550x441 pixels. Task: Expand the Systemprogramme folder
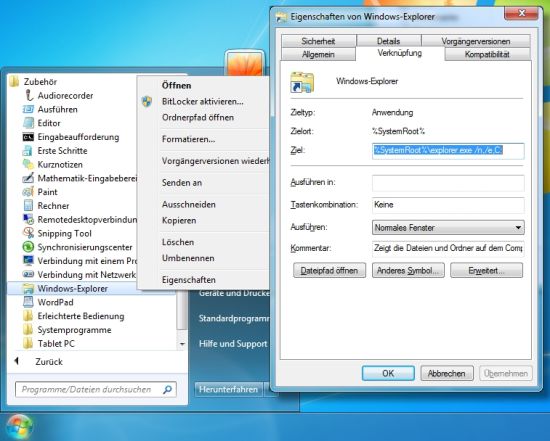[x=67, y=330]
